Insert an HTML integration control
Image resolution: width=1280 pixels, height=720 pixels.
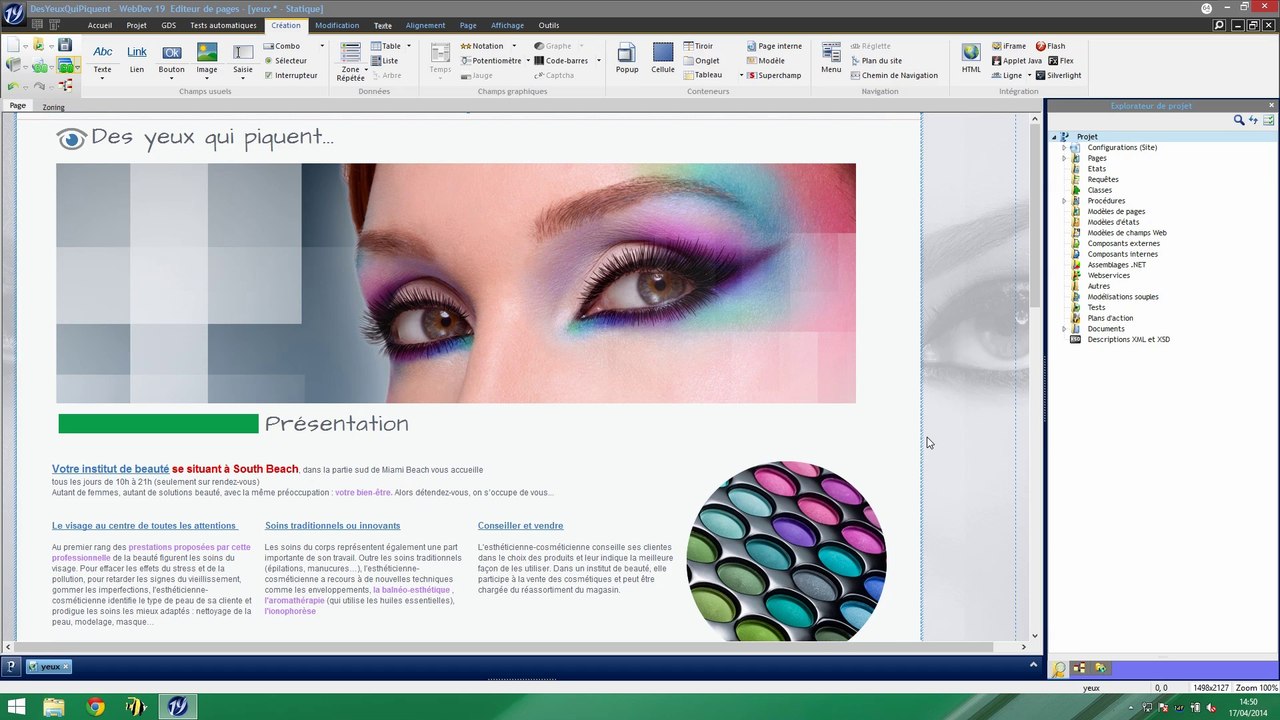coord(971,59)
